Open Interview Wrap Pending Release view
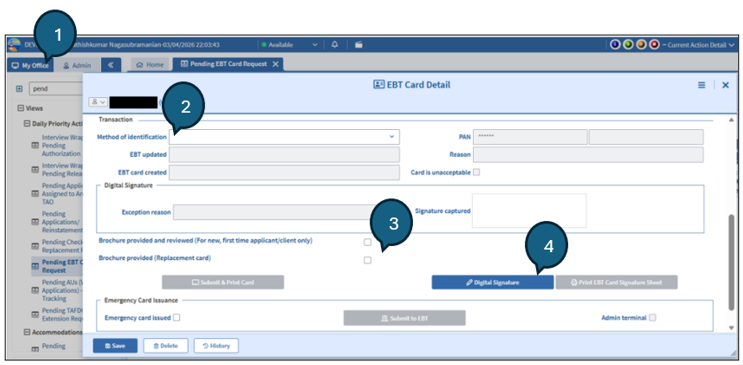The image size is (743, 365). pos(62,170)
